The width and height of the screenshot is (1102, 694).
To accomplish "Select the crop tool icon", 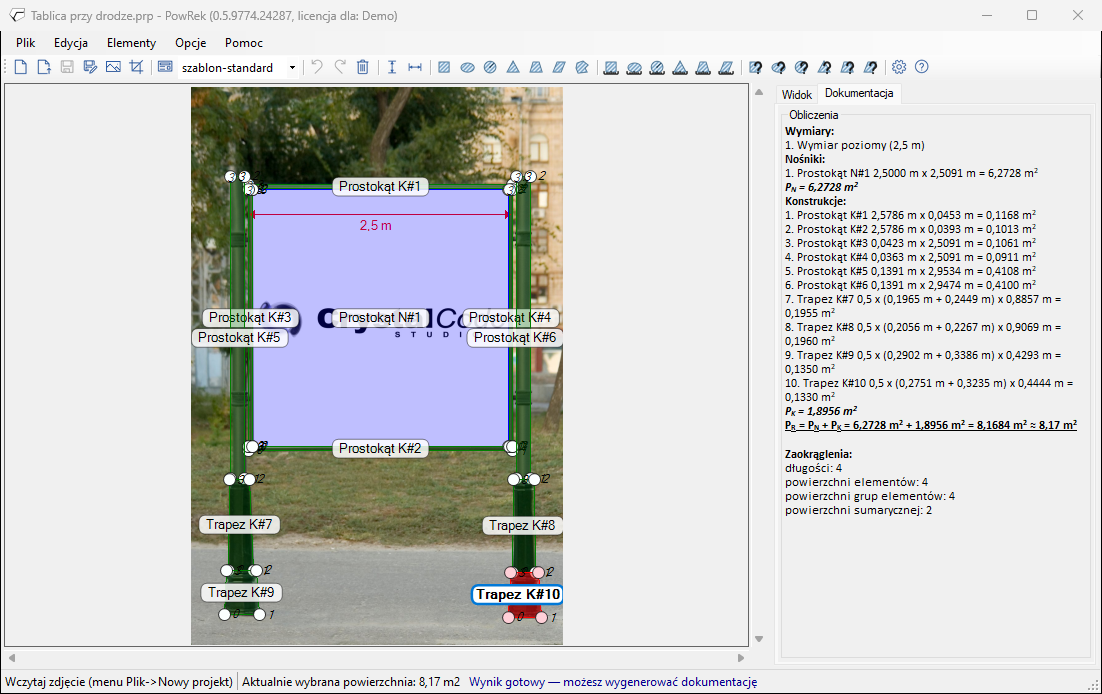I will [x=136, y=68].
